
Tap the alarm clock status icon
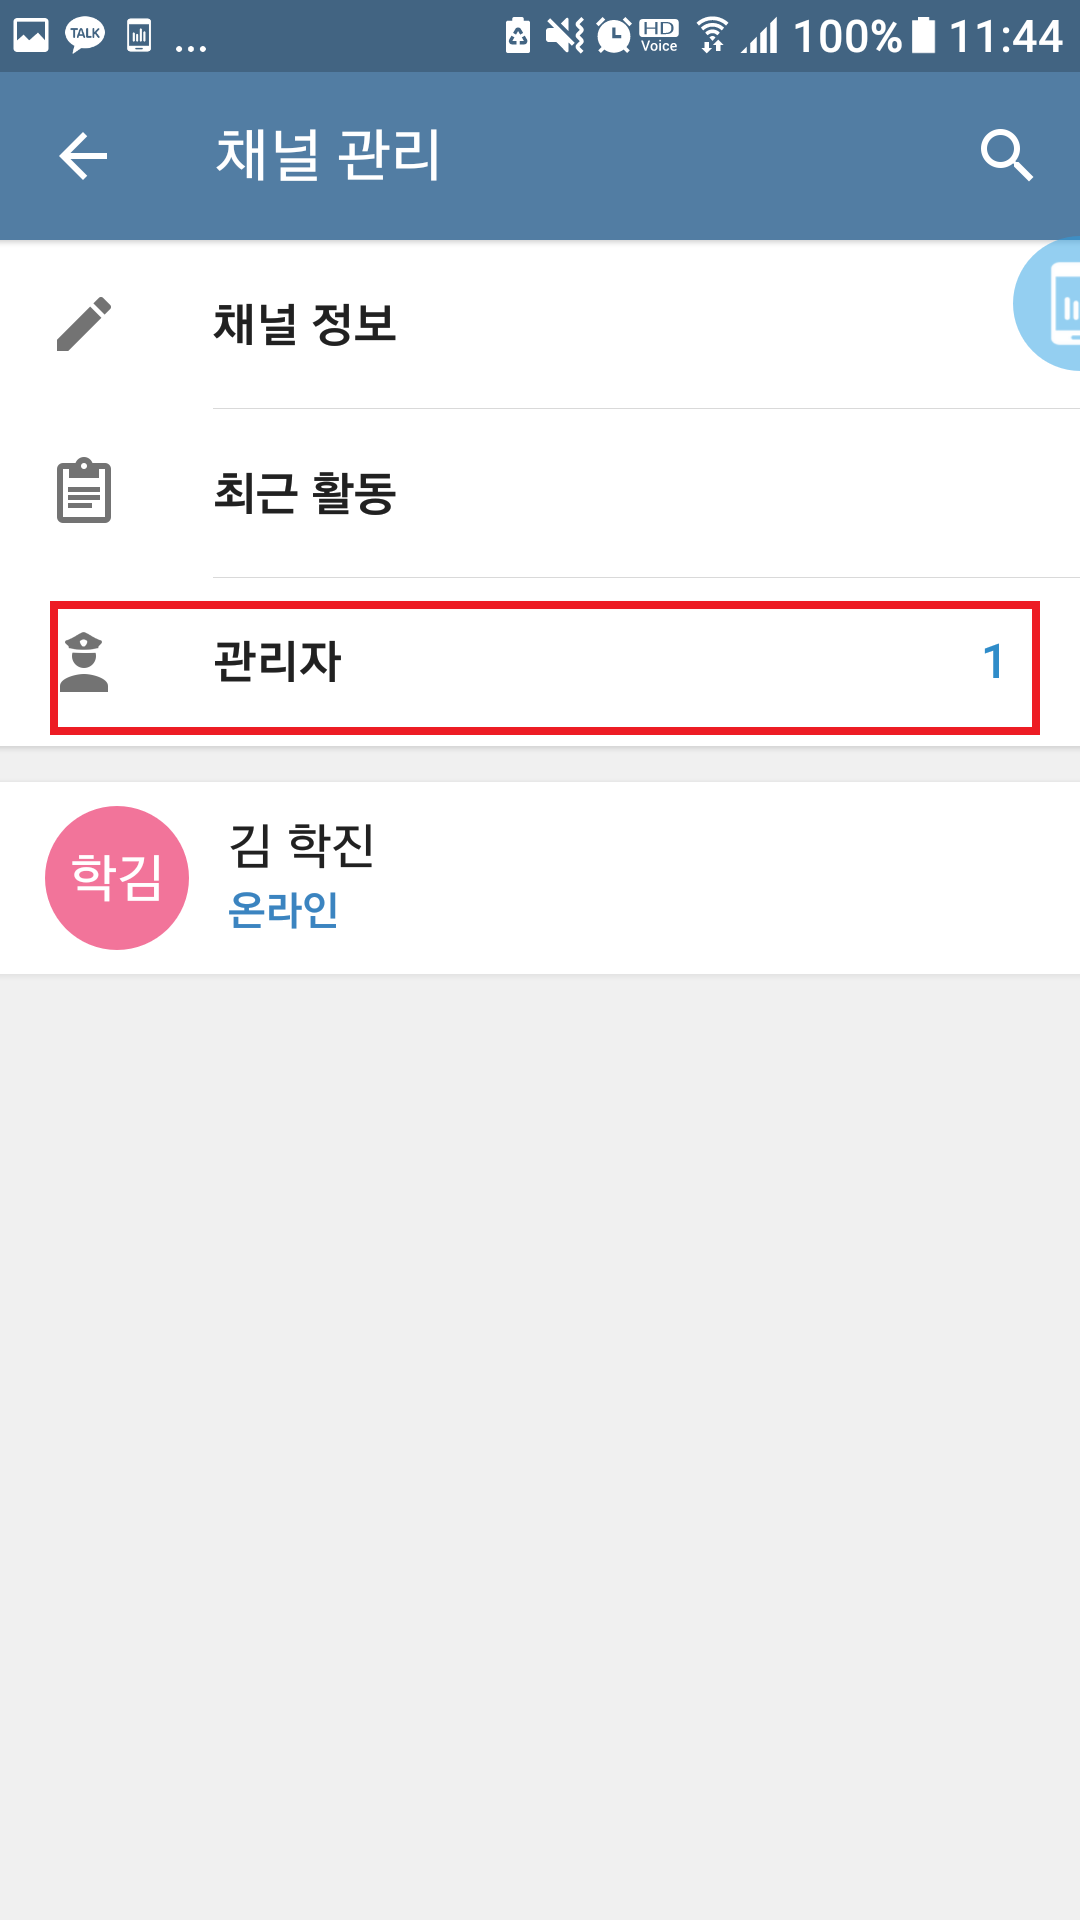[613, 36]
